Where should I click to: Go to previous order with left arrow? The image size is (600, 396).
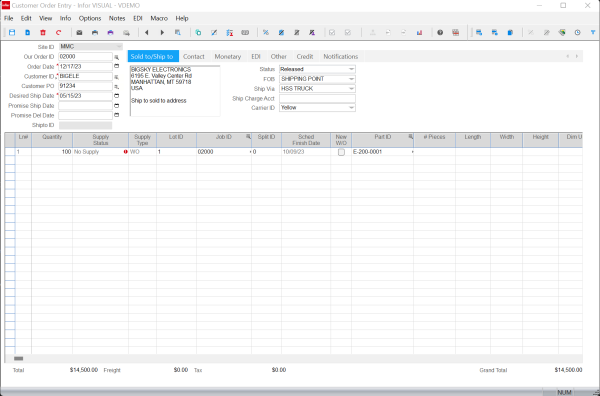147,33
